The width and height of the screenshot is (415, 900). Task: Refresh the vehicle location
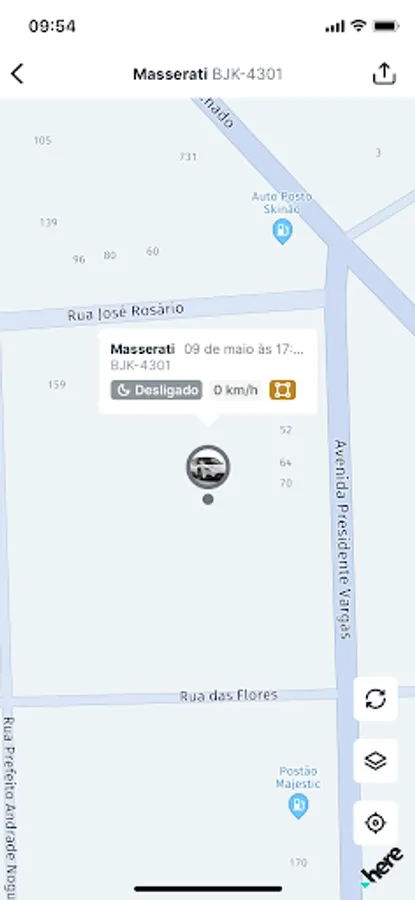[x=375, y=699]
